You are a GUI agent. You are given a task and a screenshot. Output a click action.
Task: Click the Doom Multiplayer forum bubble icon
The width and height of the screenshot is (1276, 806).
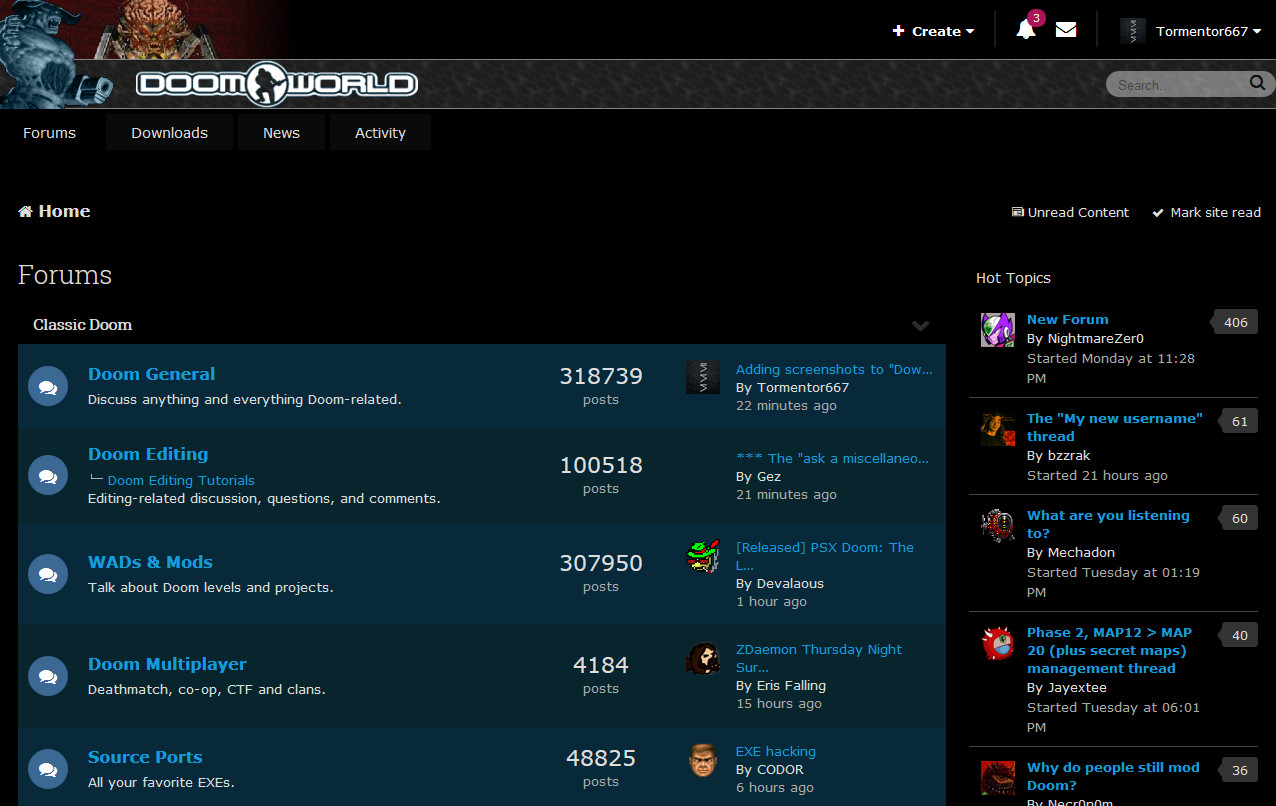coord(47,676)
